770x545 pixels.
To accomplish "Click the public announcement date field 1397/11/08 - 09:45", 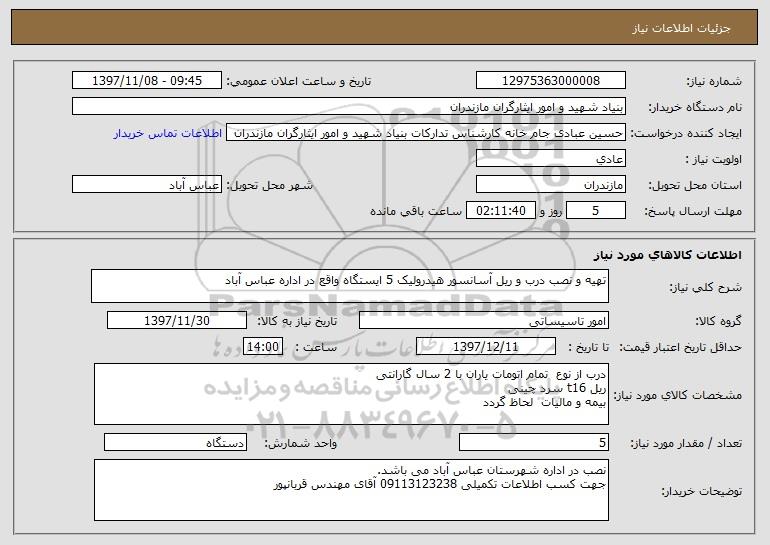I will click(147, 81).
